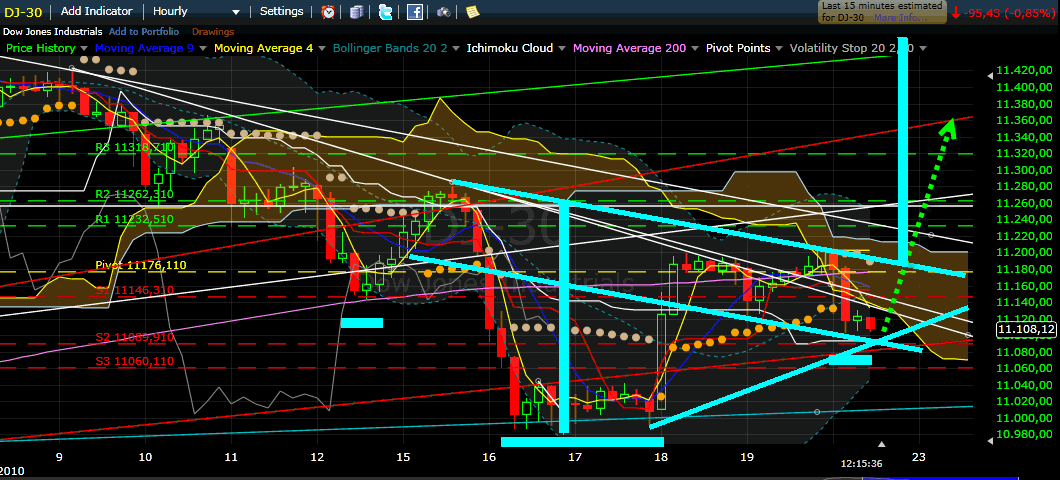Viewport: 1060px width, 480px height.
Task: Click the S3 11060,110 support label
Action: point(135,361)
